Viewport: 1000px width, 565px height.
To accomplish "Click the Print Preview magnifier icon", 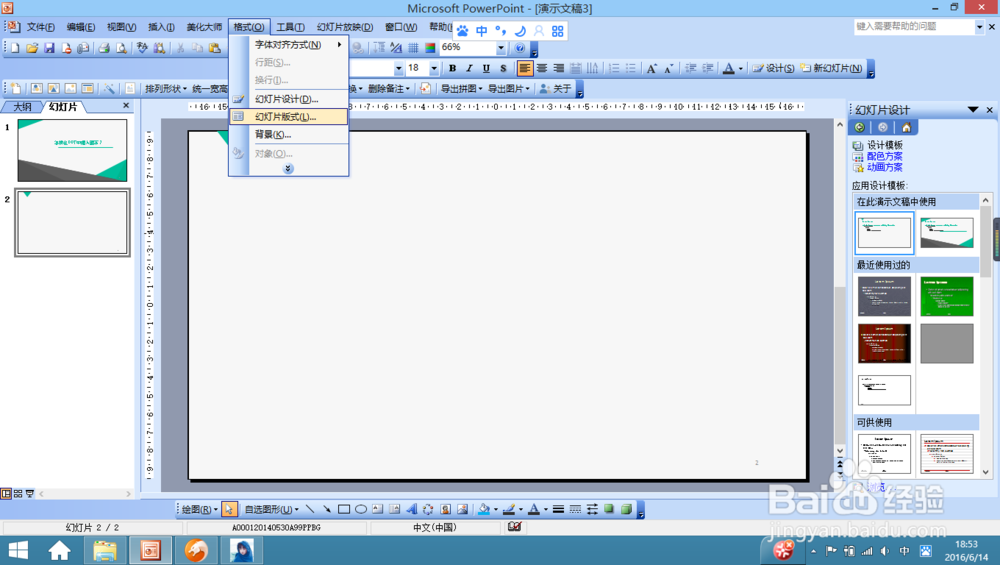I will pos(121,48).
